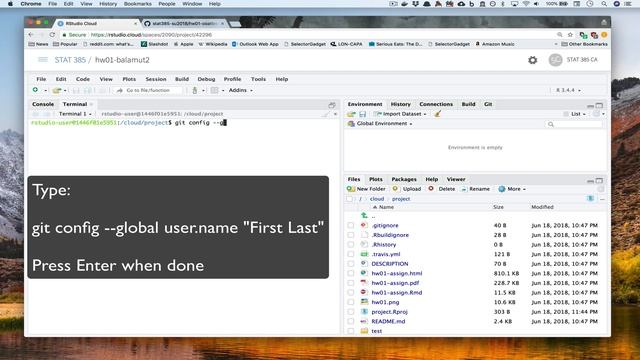Toggle the select-all files checkbox

(x=349, y=199)
